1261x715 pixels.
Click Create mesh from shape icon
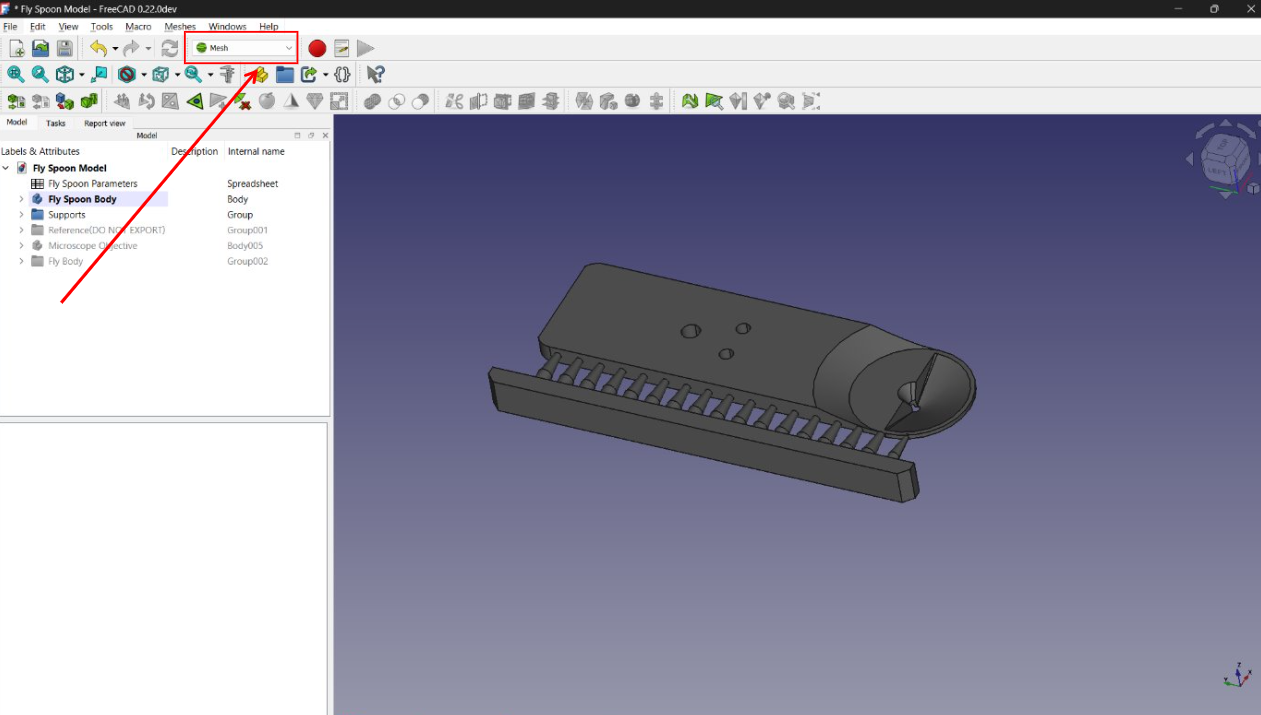(x=65, y=101)
